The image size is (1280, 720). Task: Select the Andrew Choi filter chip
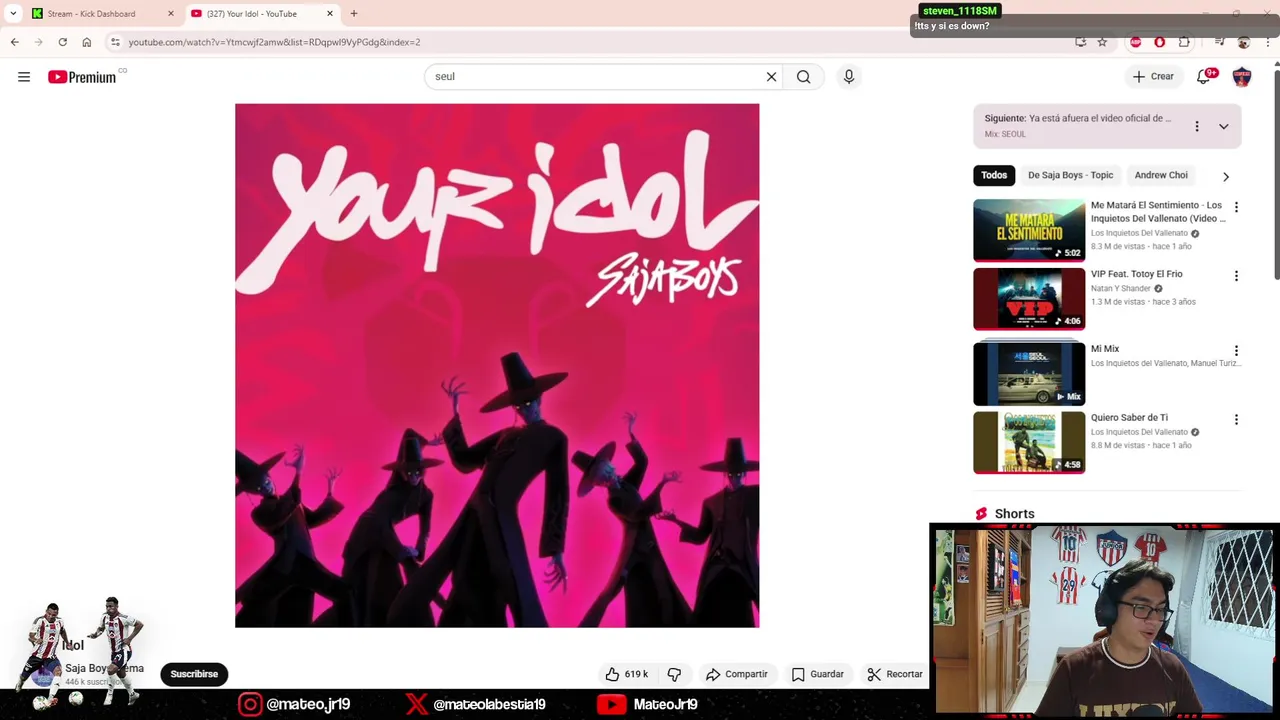1161,175
